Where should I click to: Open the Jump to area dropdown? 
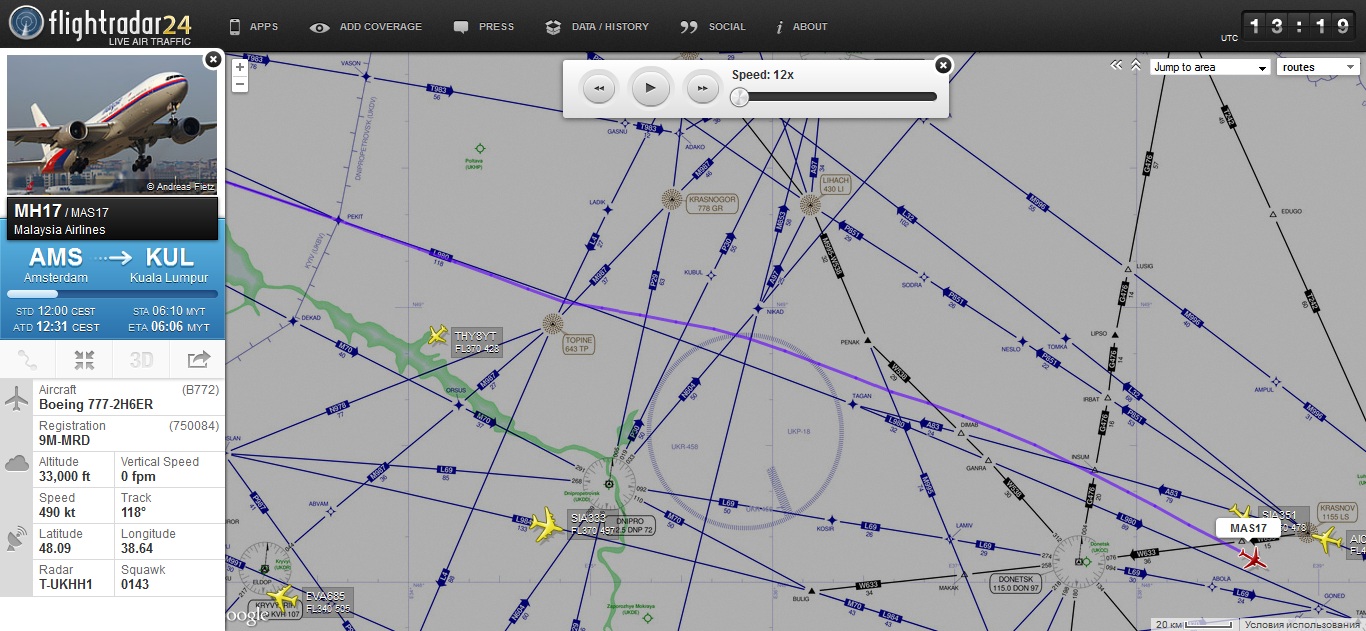pos(1210,67)
